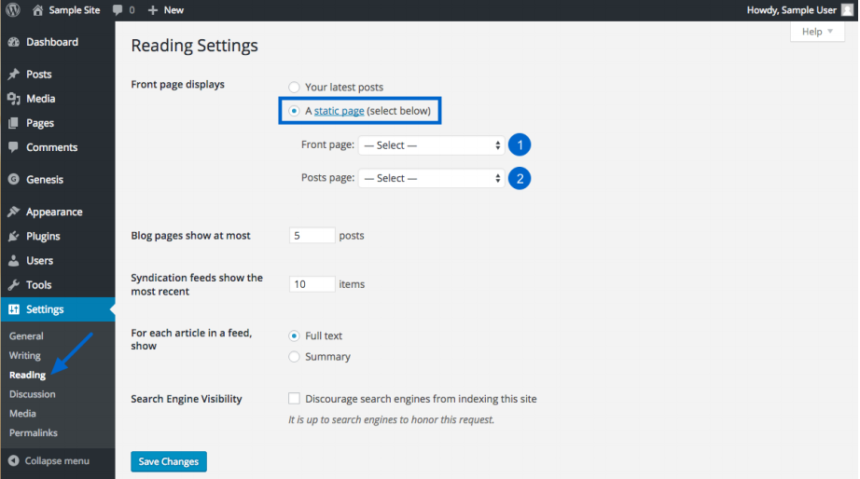The height and width of the screenshot is (479, 860).
Task: Select the Your latest posts radio button
Action: pyautogui.click(x=294, y=87)
